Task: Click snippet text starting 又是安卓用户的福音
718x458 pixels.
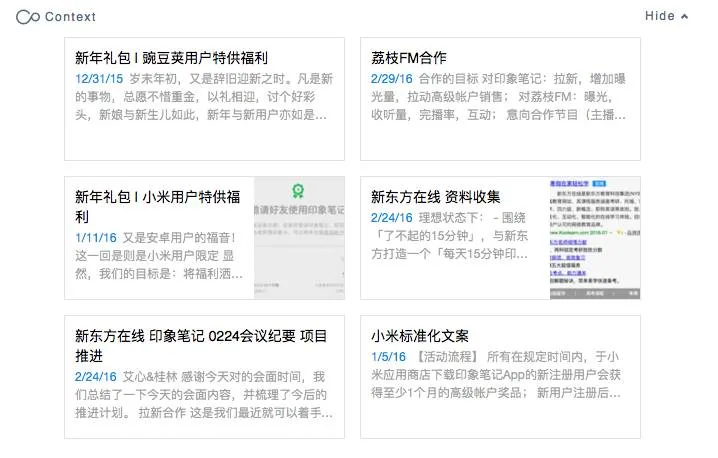Action: click(x=159, y=256)
